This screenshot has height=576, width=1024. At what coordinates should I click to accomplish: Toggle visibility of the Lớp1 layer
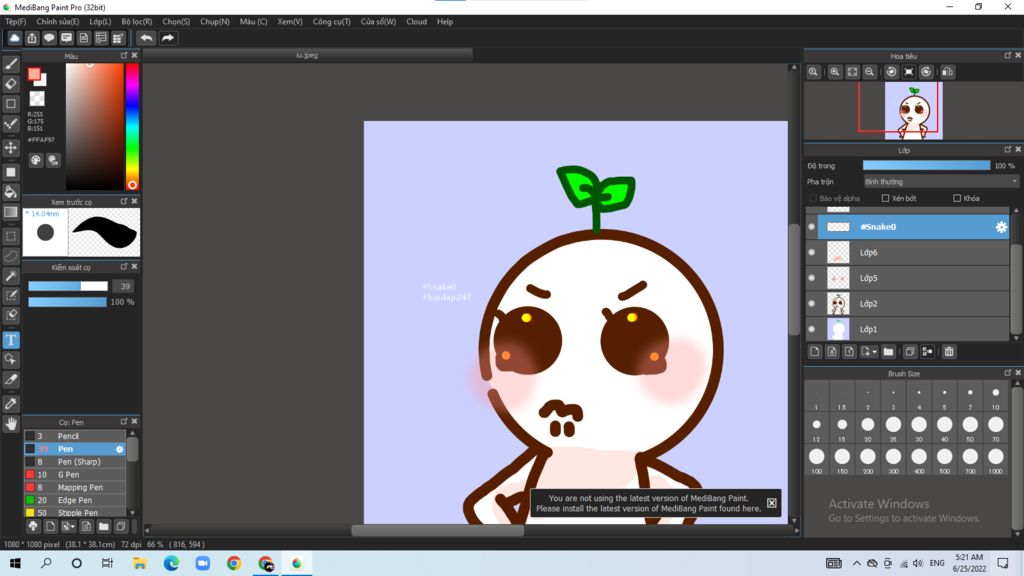click(x=812, y=329)
